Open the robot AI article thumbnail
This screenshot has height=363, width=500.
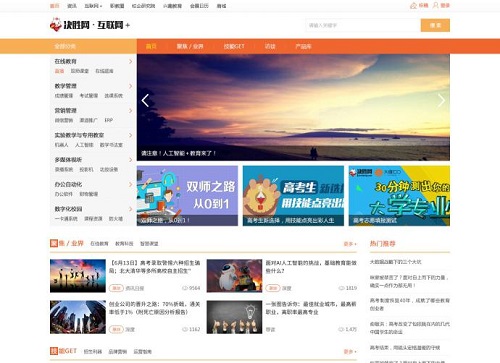pos(234,276)
